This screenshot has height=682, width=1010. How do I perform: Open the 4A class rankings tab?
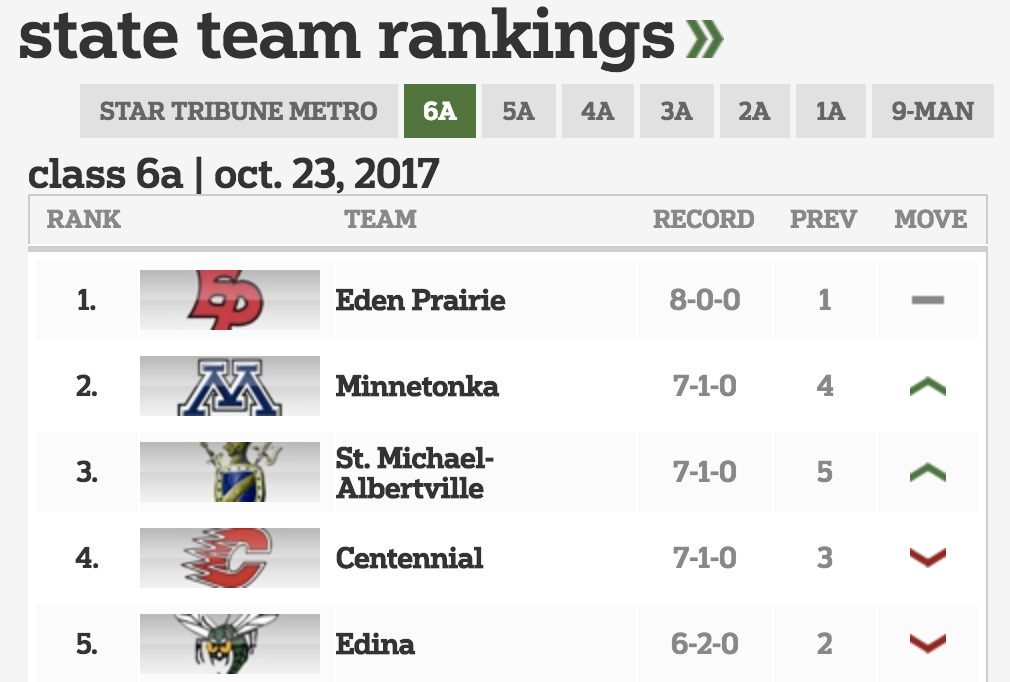pyautogui.click(x=597, y=111)
